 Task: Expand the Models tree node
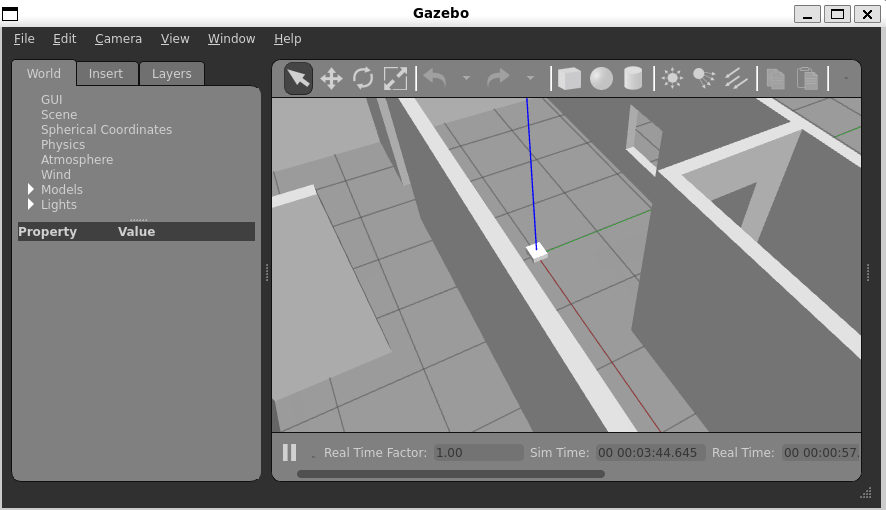31,190
